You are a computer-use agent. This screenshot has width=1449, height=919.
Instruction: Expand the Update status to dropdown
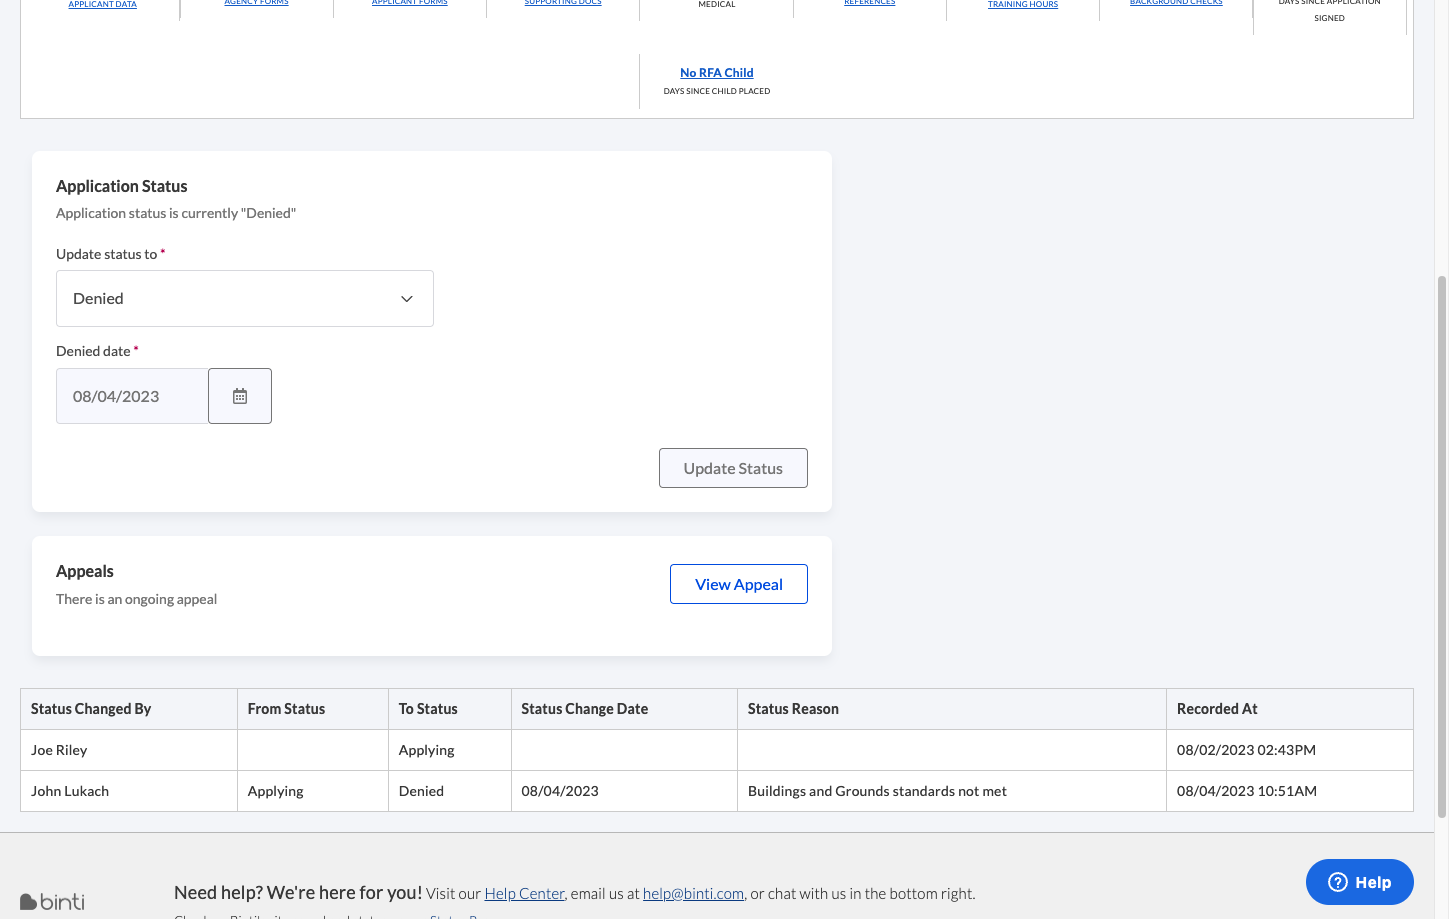[x=245, y=298]
